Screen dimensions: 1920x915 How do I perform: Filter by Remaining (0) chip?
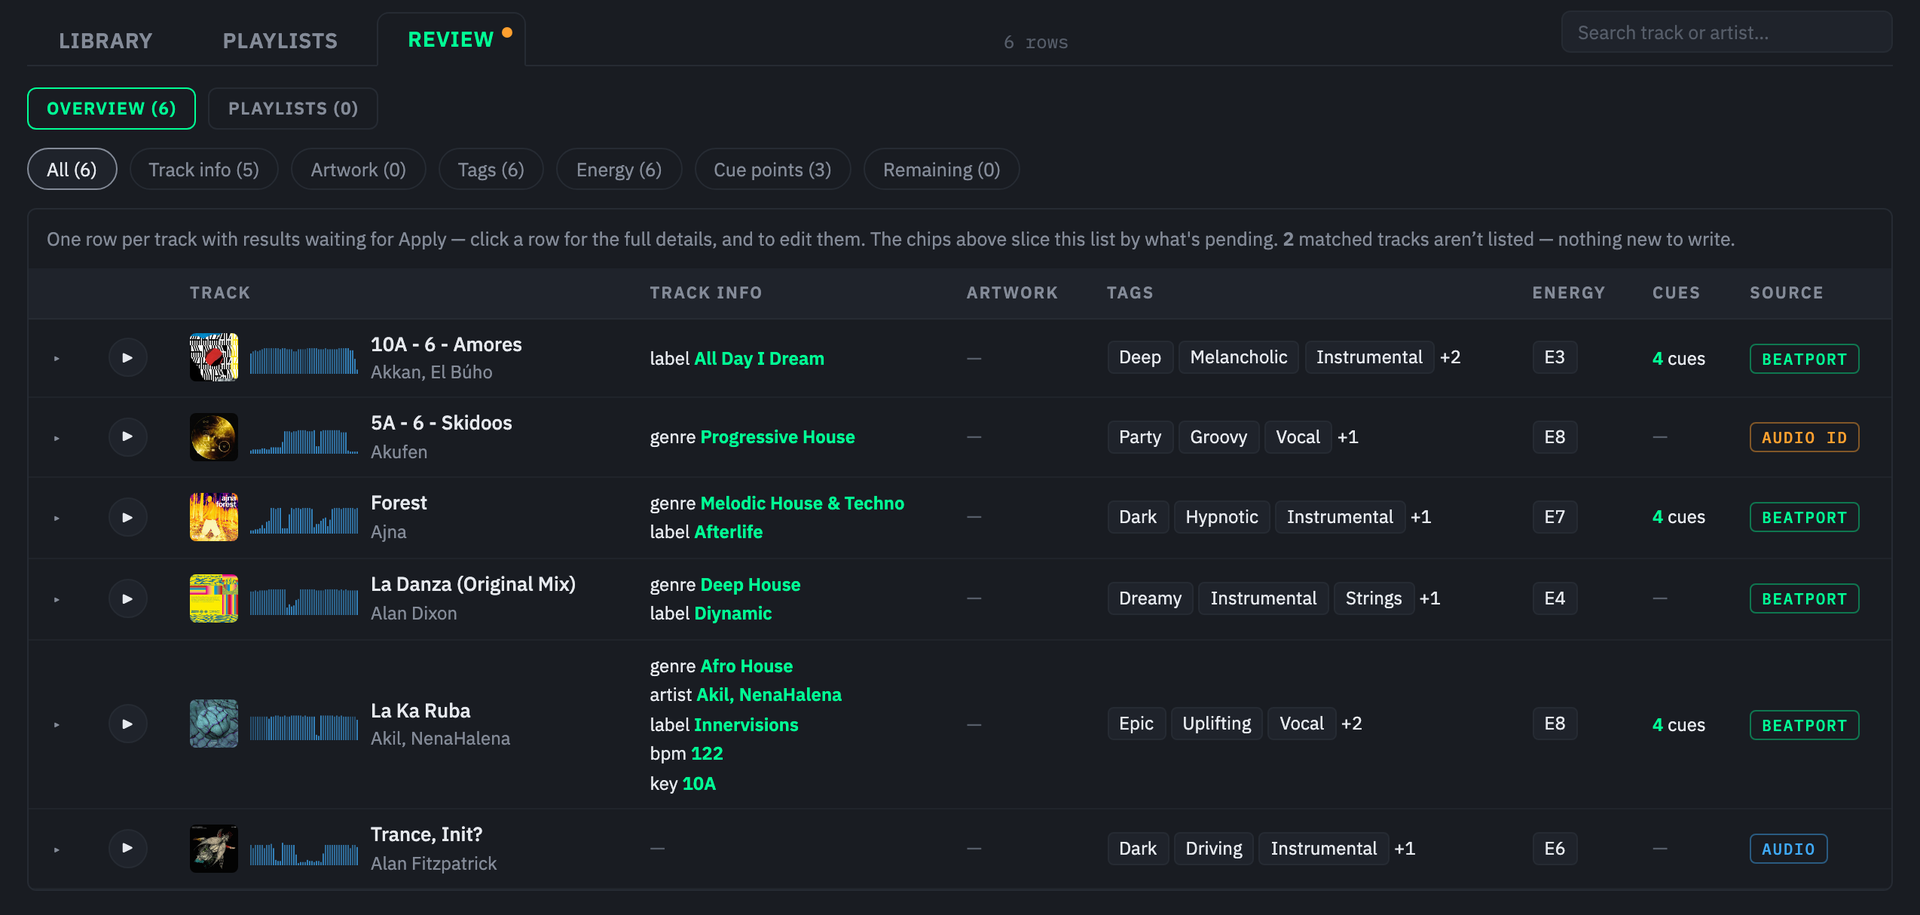941,169
